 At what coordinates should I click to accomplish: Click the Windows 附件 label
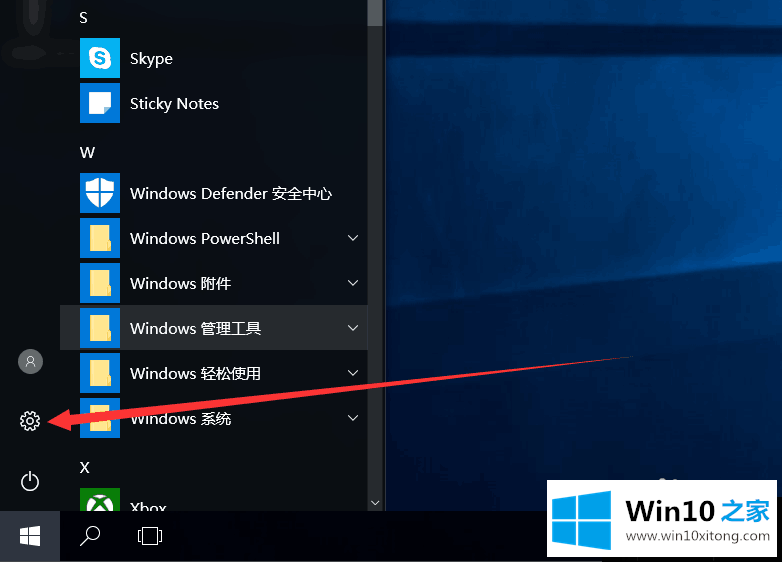pos(180,283)
